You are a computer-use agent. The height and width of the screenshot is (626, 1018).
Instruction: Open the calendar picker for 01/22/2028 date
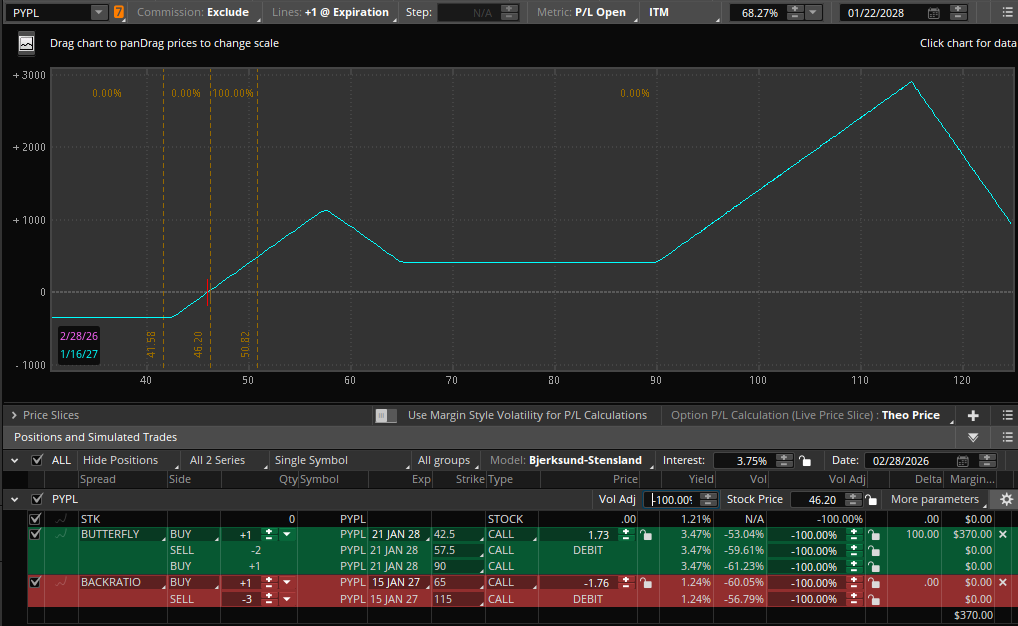click(934, 12)
